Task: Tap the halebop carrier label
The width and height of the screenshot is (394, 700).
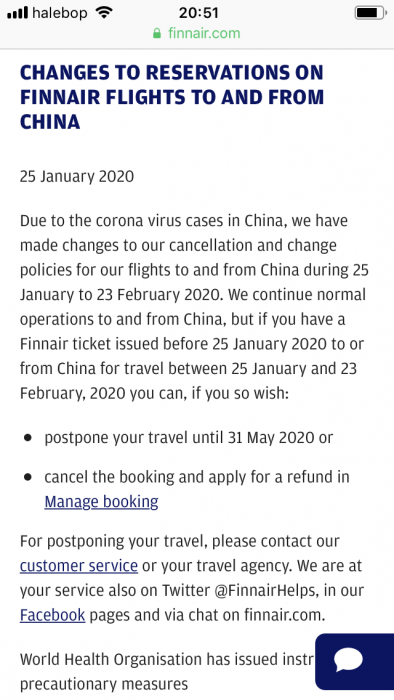Action: tap(59, 12)
